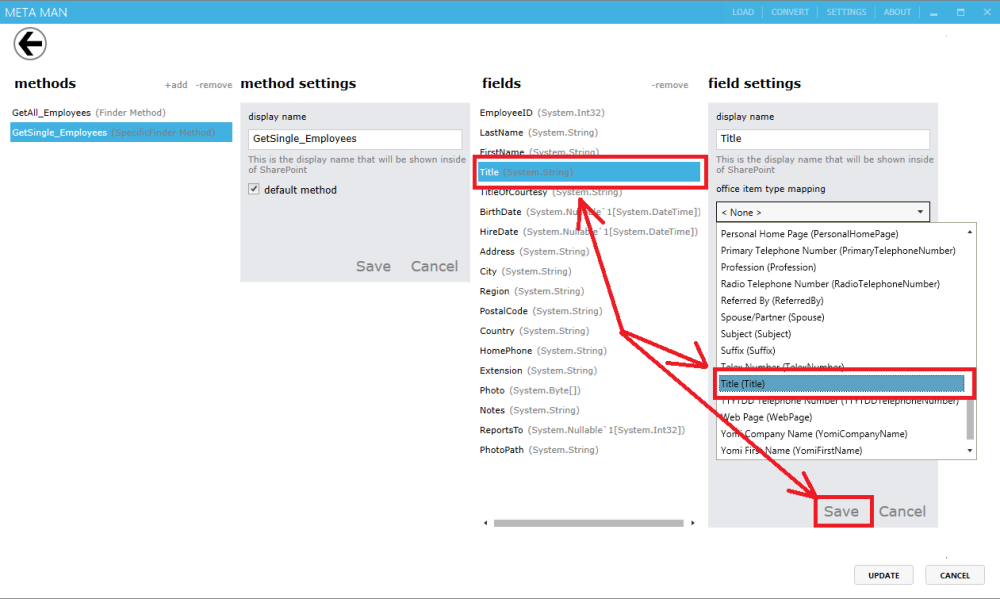Click the display name input in field settings
Viewport: 1000px width, 599px height.
[x=822, y=138]
